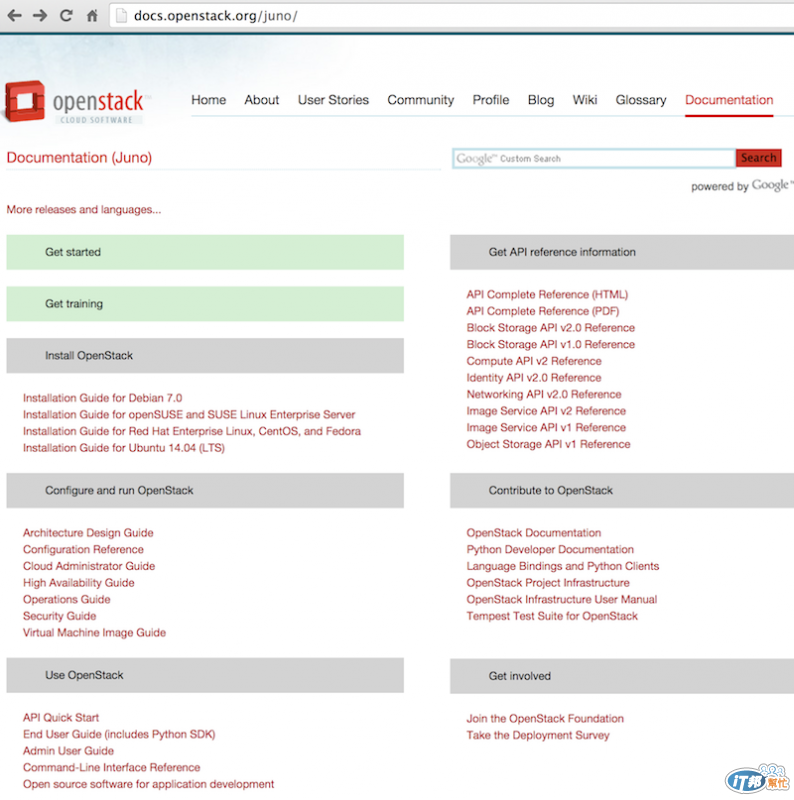Viewport: 794px width, 800px height.
Task: Expand the Get started section
Action: tap(205, 252)
